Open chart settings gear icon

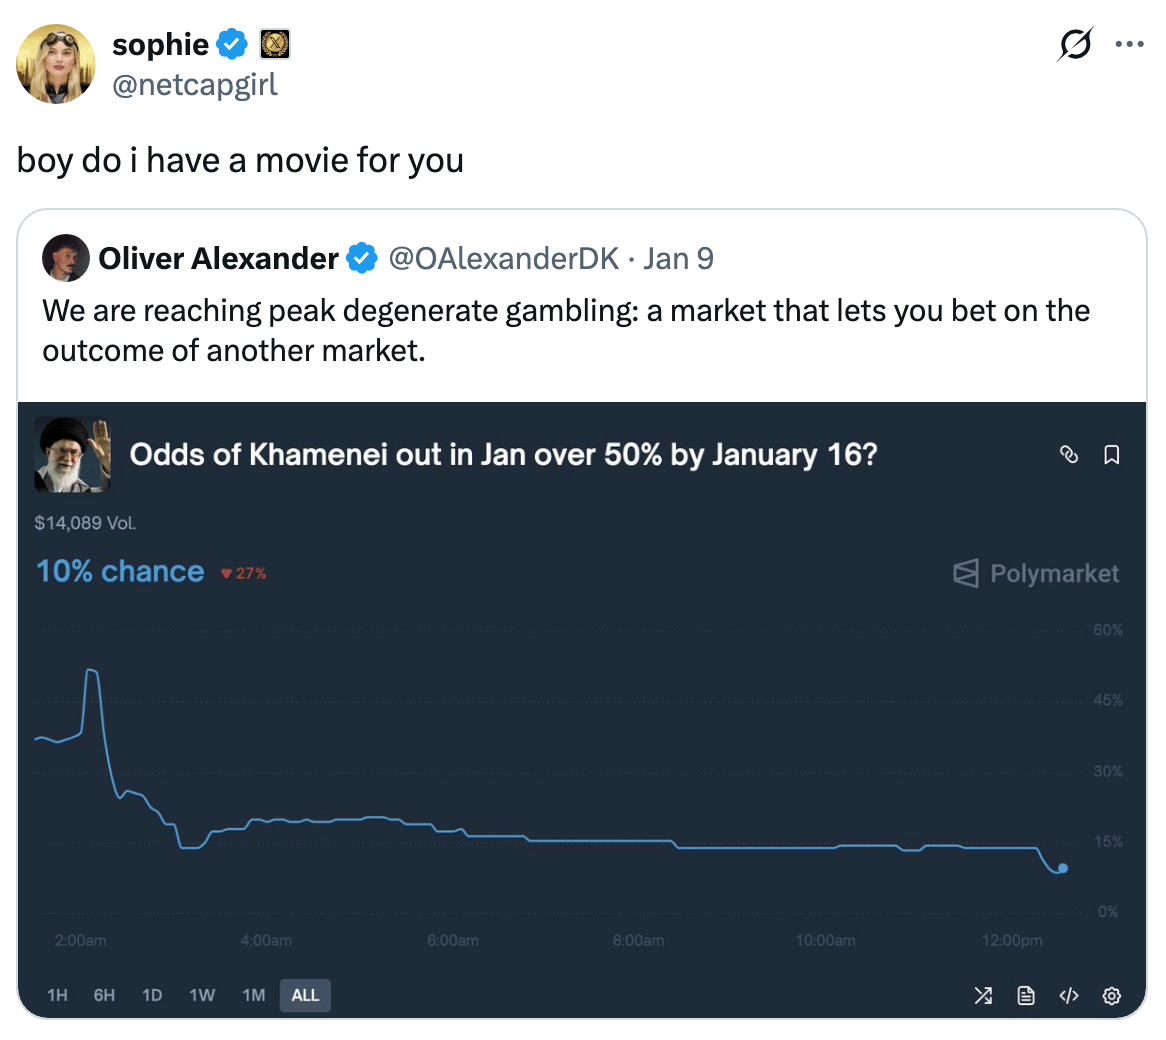coord(1111,995)
